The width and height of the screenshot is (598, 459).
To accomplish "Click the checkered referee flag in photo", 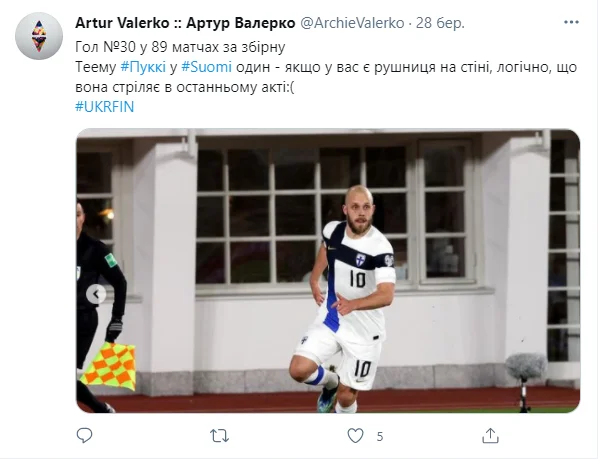I will (109, 365).
